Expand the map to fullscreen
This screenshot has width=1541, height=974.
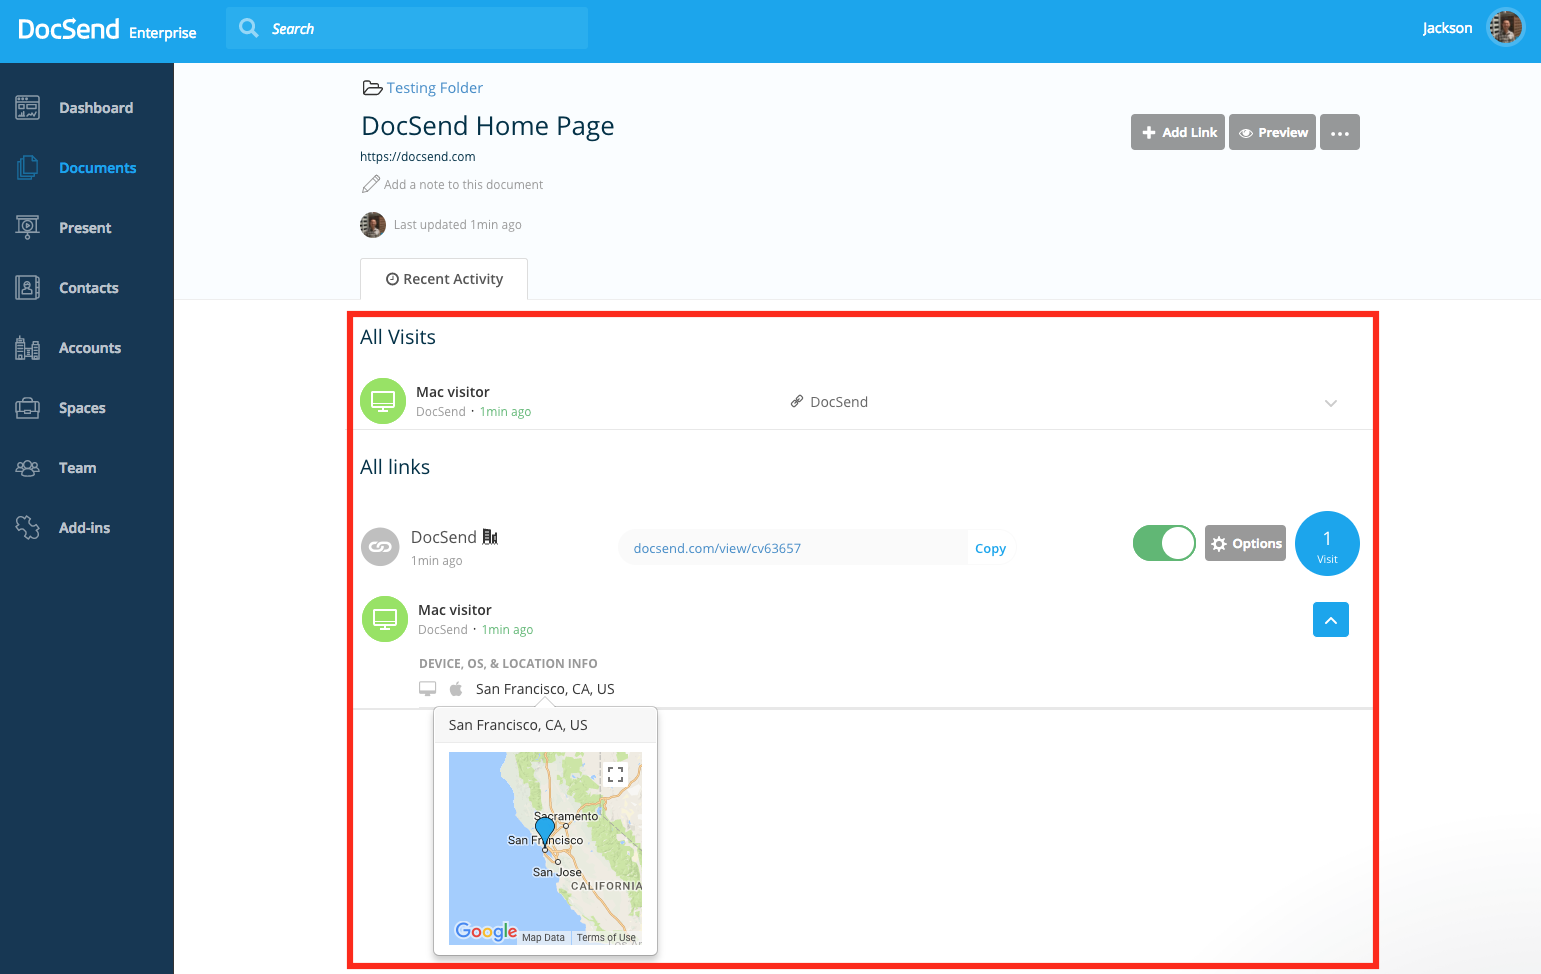(x=615, y=774)
